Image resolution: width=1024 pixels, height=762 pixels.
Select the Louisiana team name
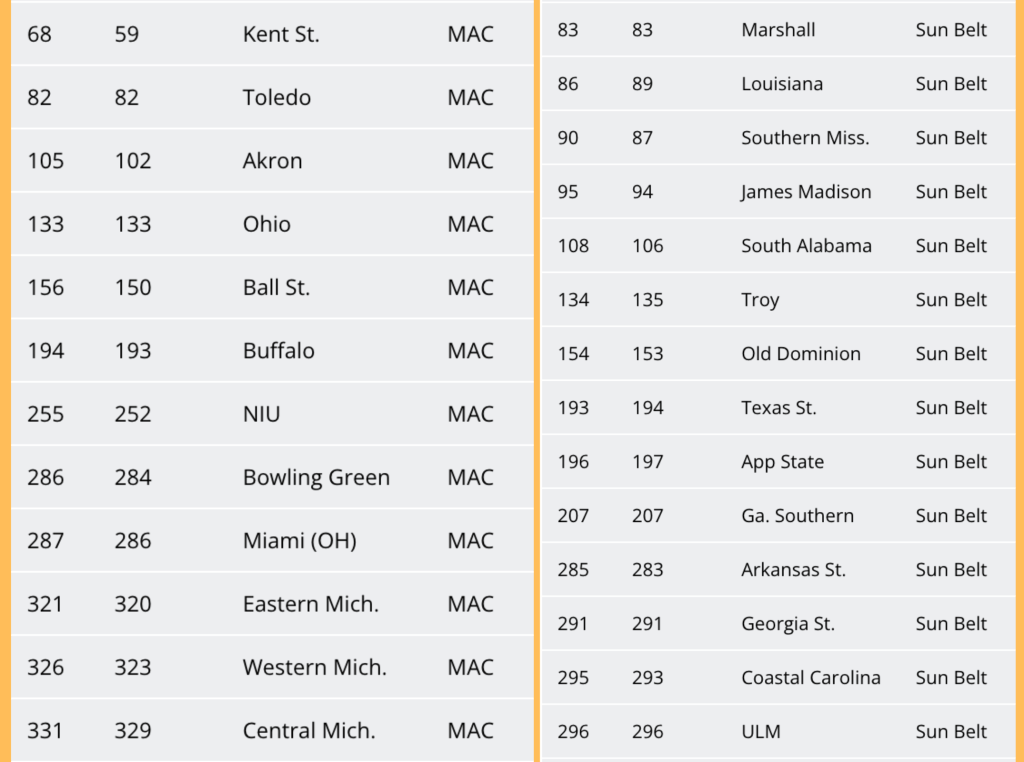pos(782,84)
